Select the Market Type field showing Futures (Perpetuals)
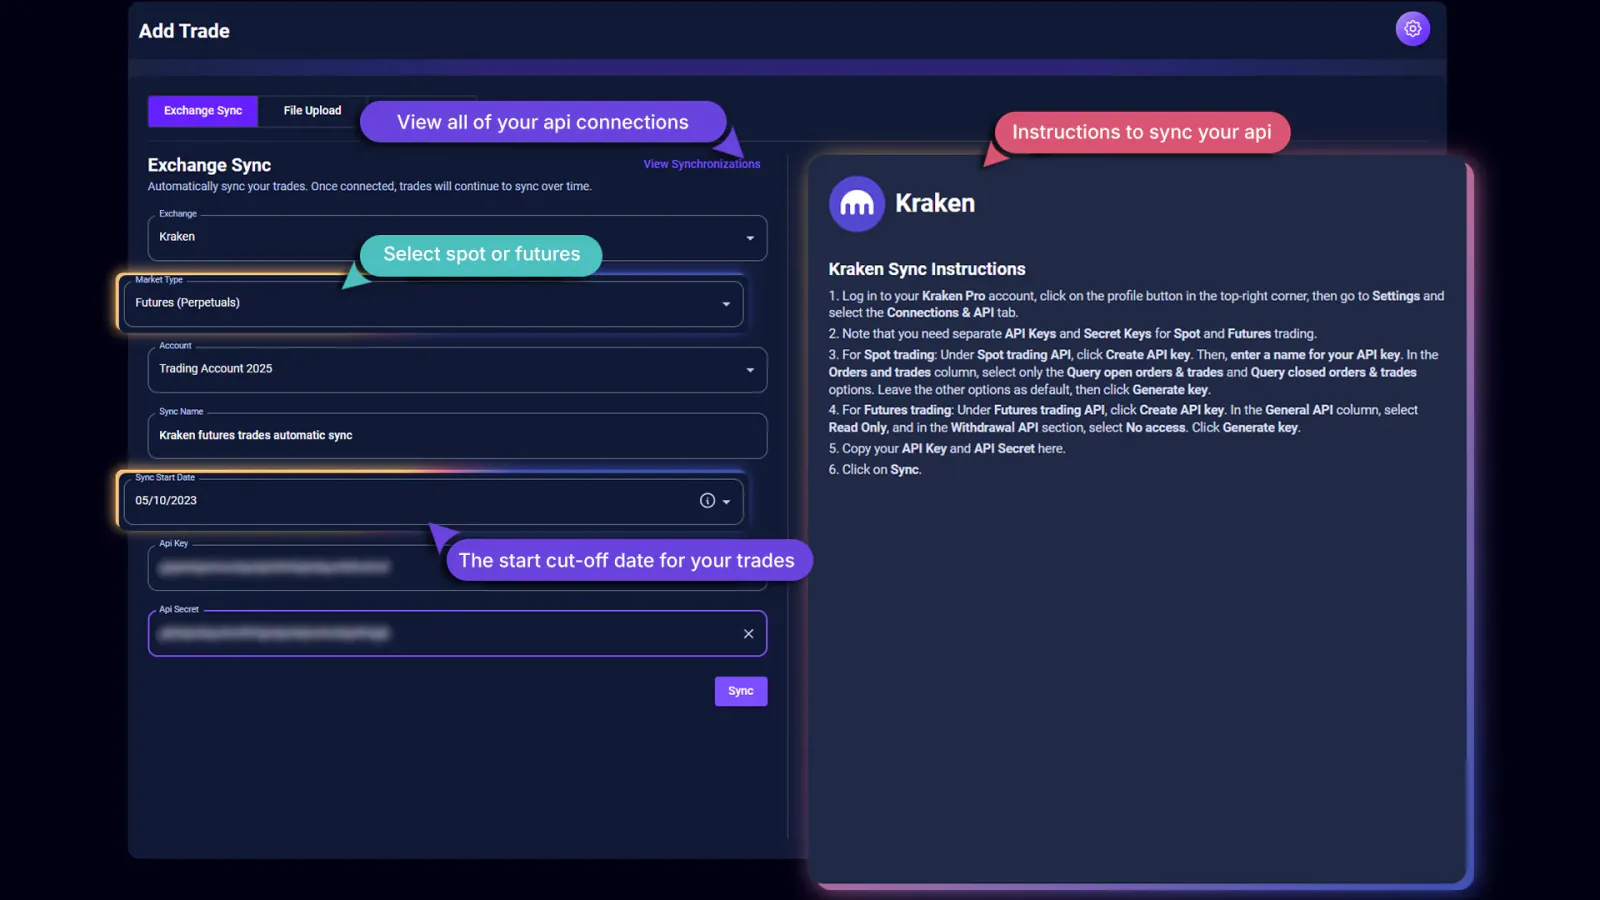This screenshot has height=900, width=1600. pos(300,302)
